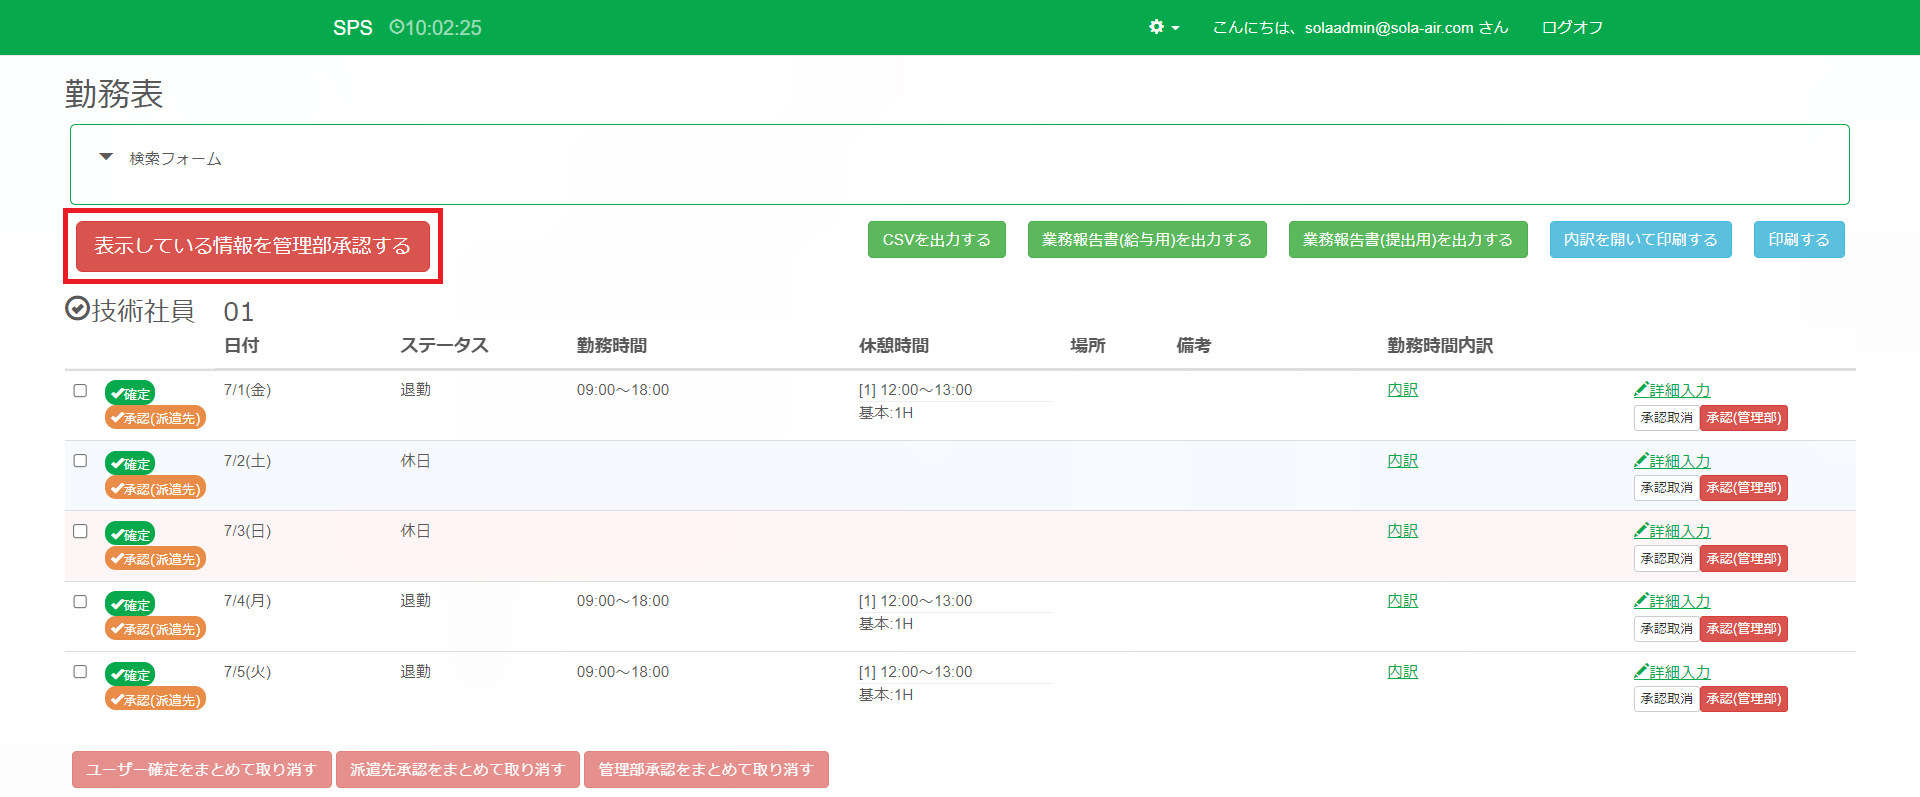1920x797 pixels.
Task: Tick the checkbox for 7/3(日) row
Action: [80, 531]
